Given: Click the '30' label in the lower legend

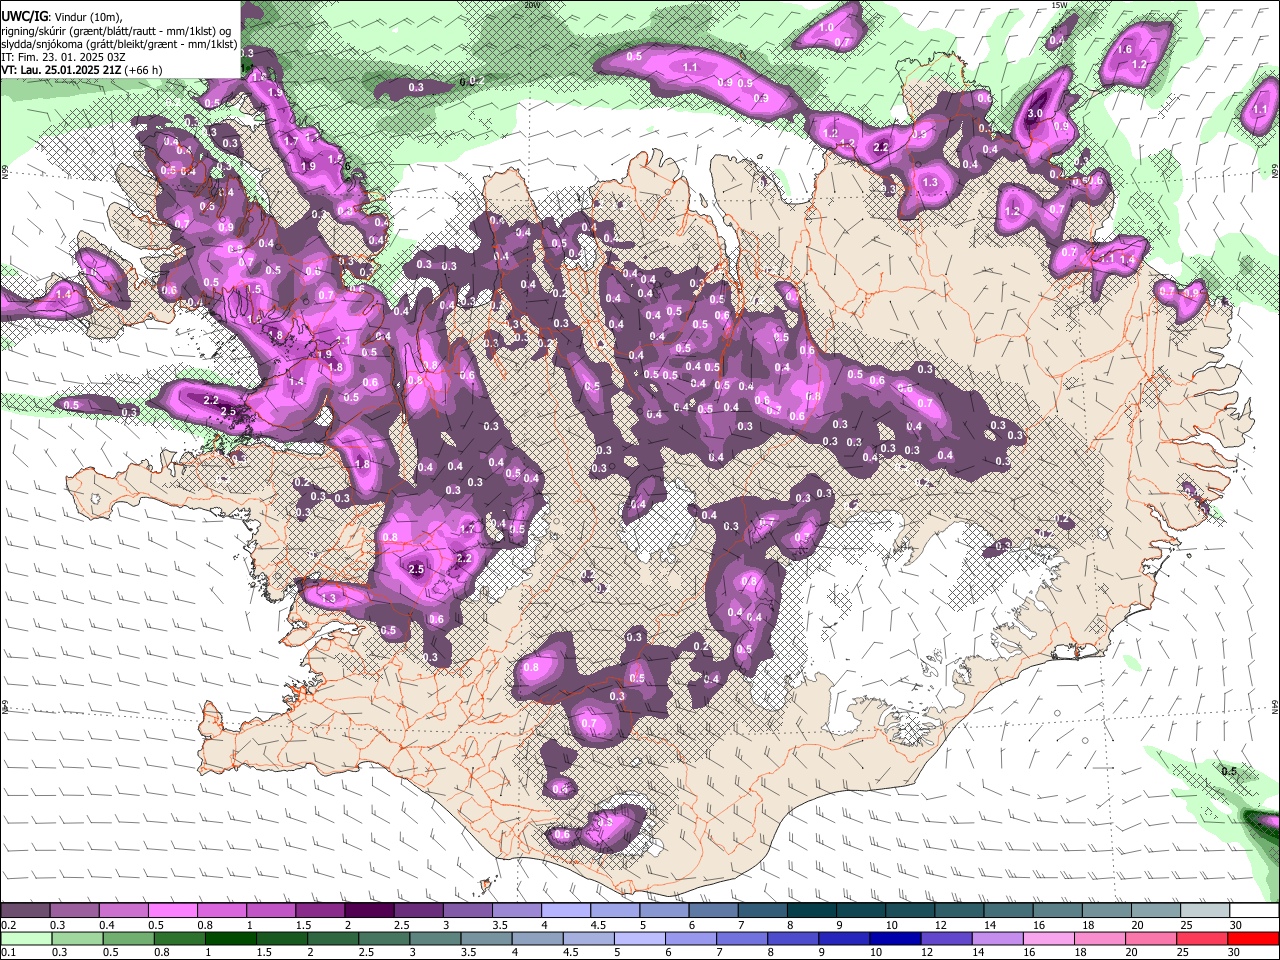Looking at the screenshot, I should pos(1232,953).
